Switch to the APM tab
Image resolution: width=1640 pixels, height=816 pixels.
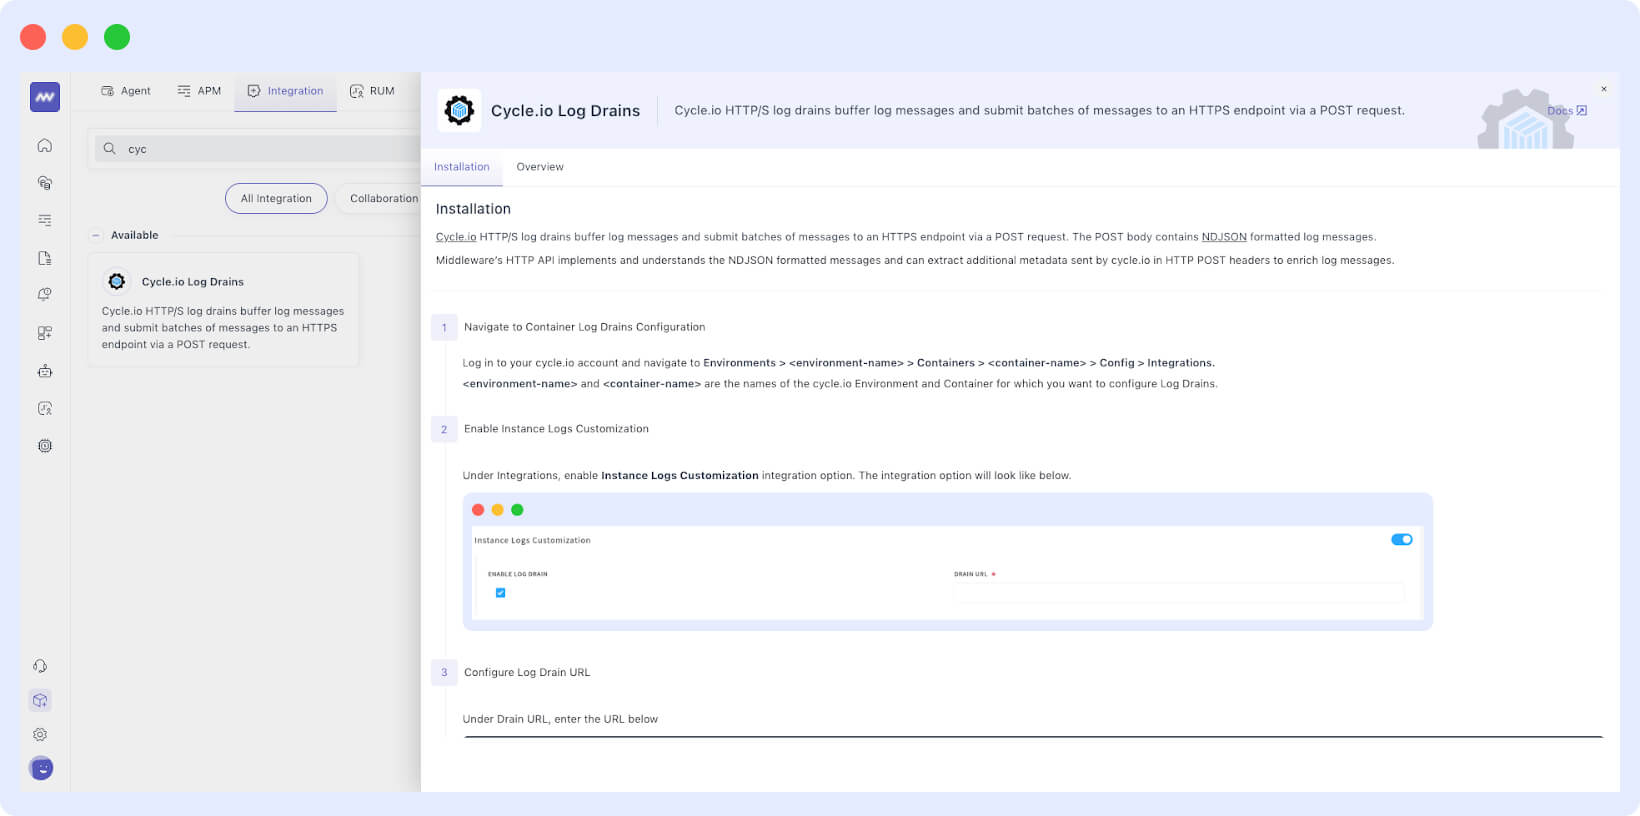[199, 91]
